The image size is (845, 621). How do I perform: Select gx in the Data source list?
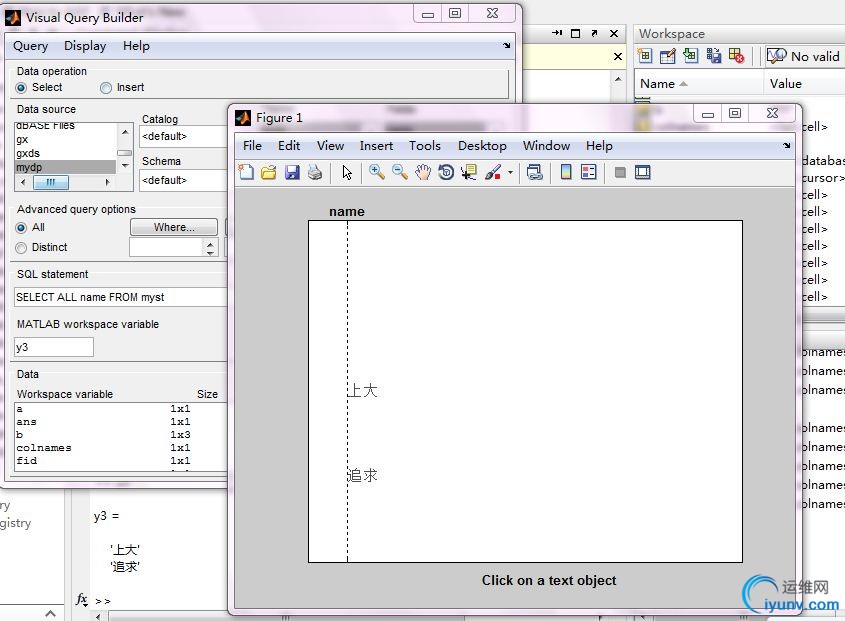65,140
